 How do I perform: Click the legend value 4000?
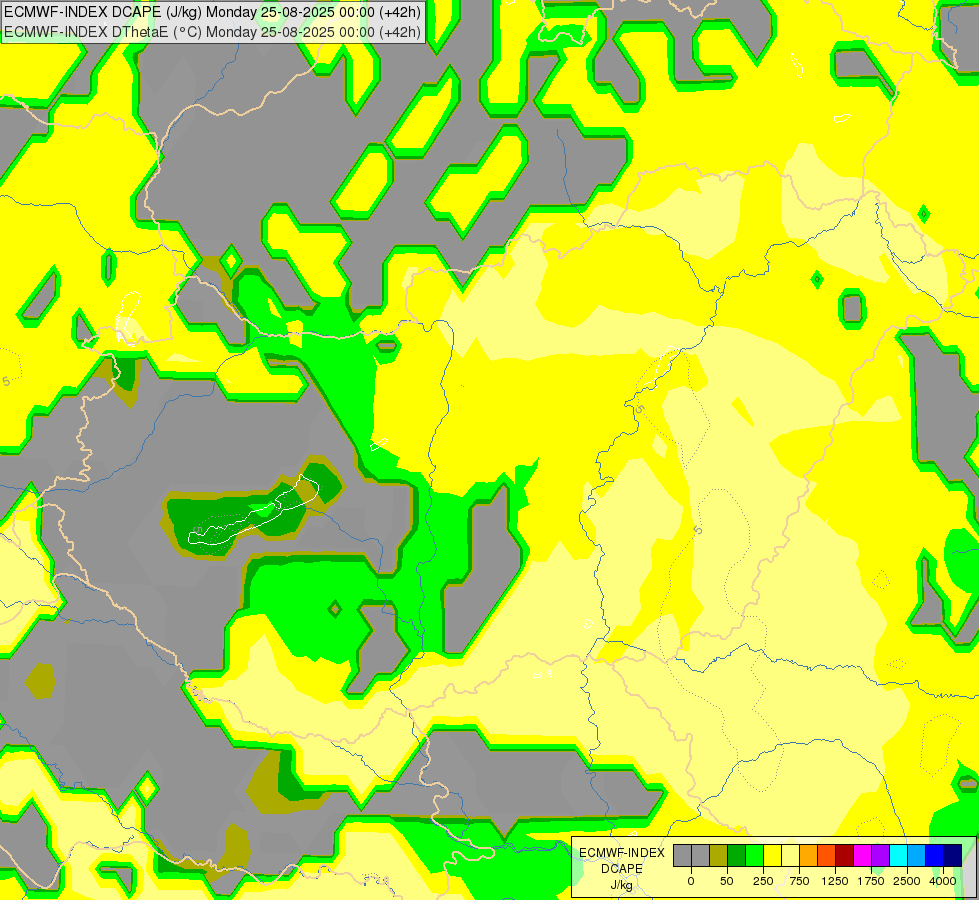coord(943,881)
